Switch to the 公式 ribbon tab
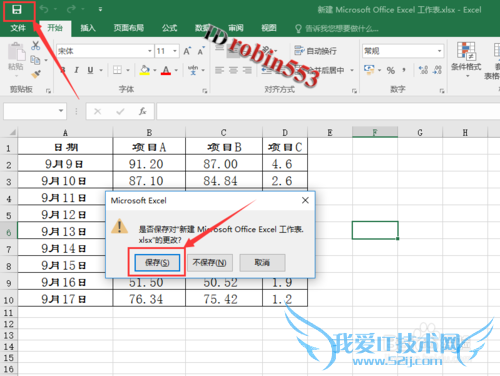Screen dimensions: 500x376 tap(169, 28)
